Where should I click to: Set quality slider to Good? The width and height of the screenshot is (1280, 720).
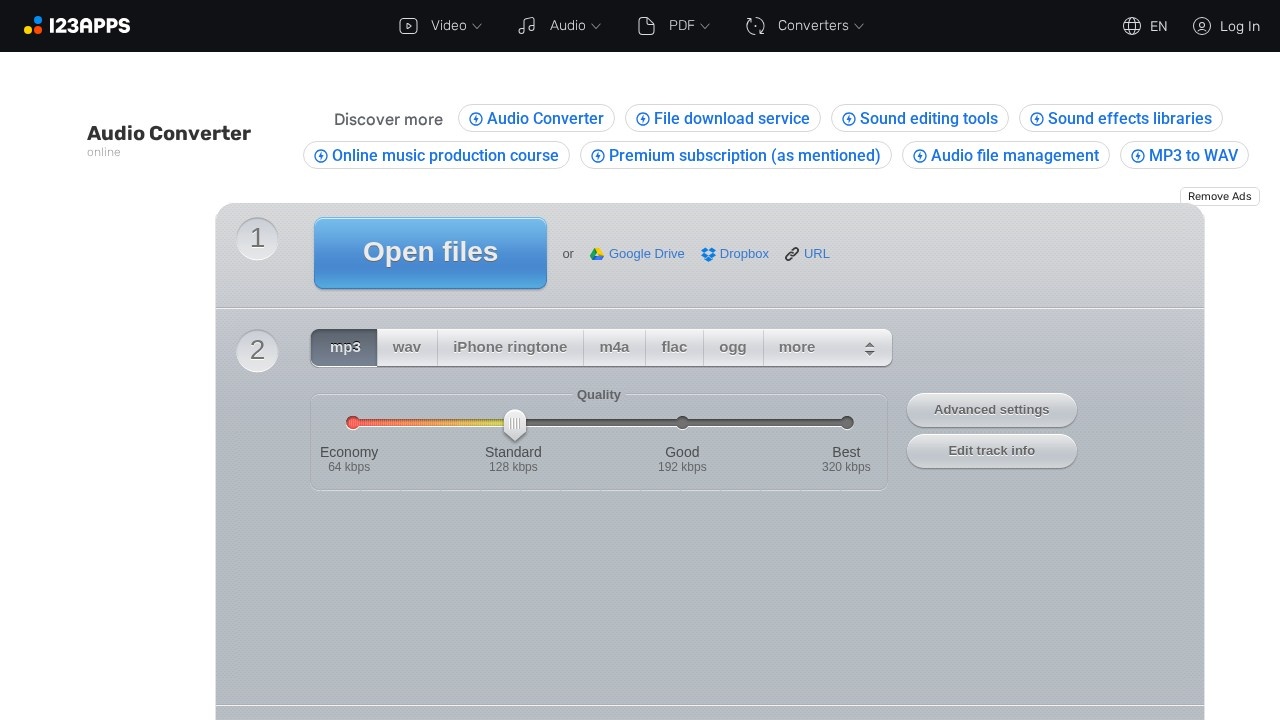pyautogui.click(x=682, y=423)
